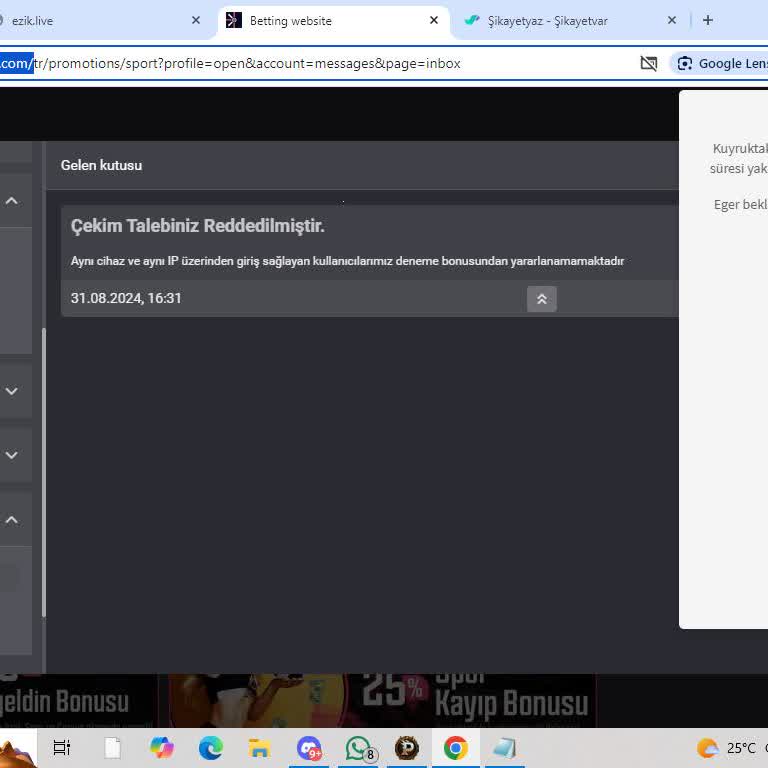Open File Explorer from the taskbar
The width and height of the screenshot is (768, 768).
pos(260,748)
